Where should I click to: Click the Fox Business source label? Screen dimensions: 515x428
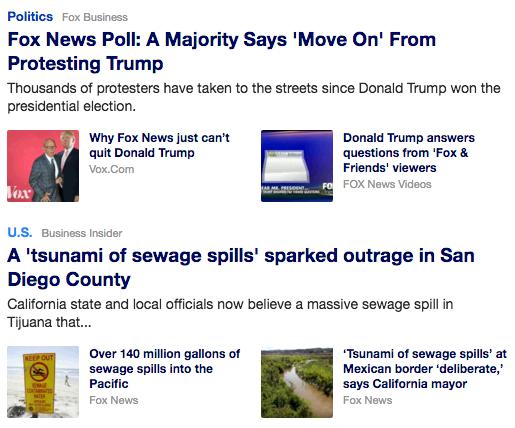95,17
